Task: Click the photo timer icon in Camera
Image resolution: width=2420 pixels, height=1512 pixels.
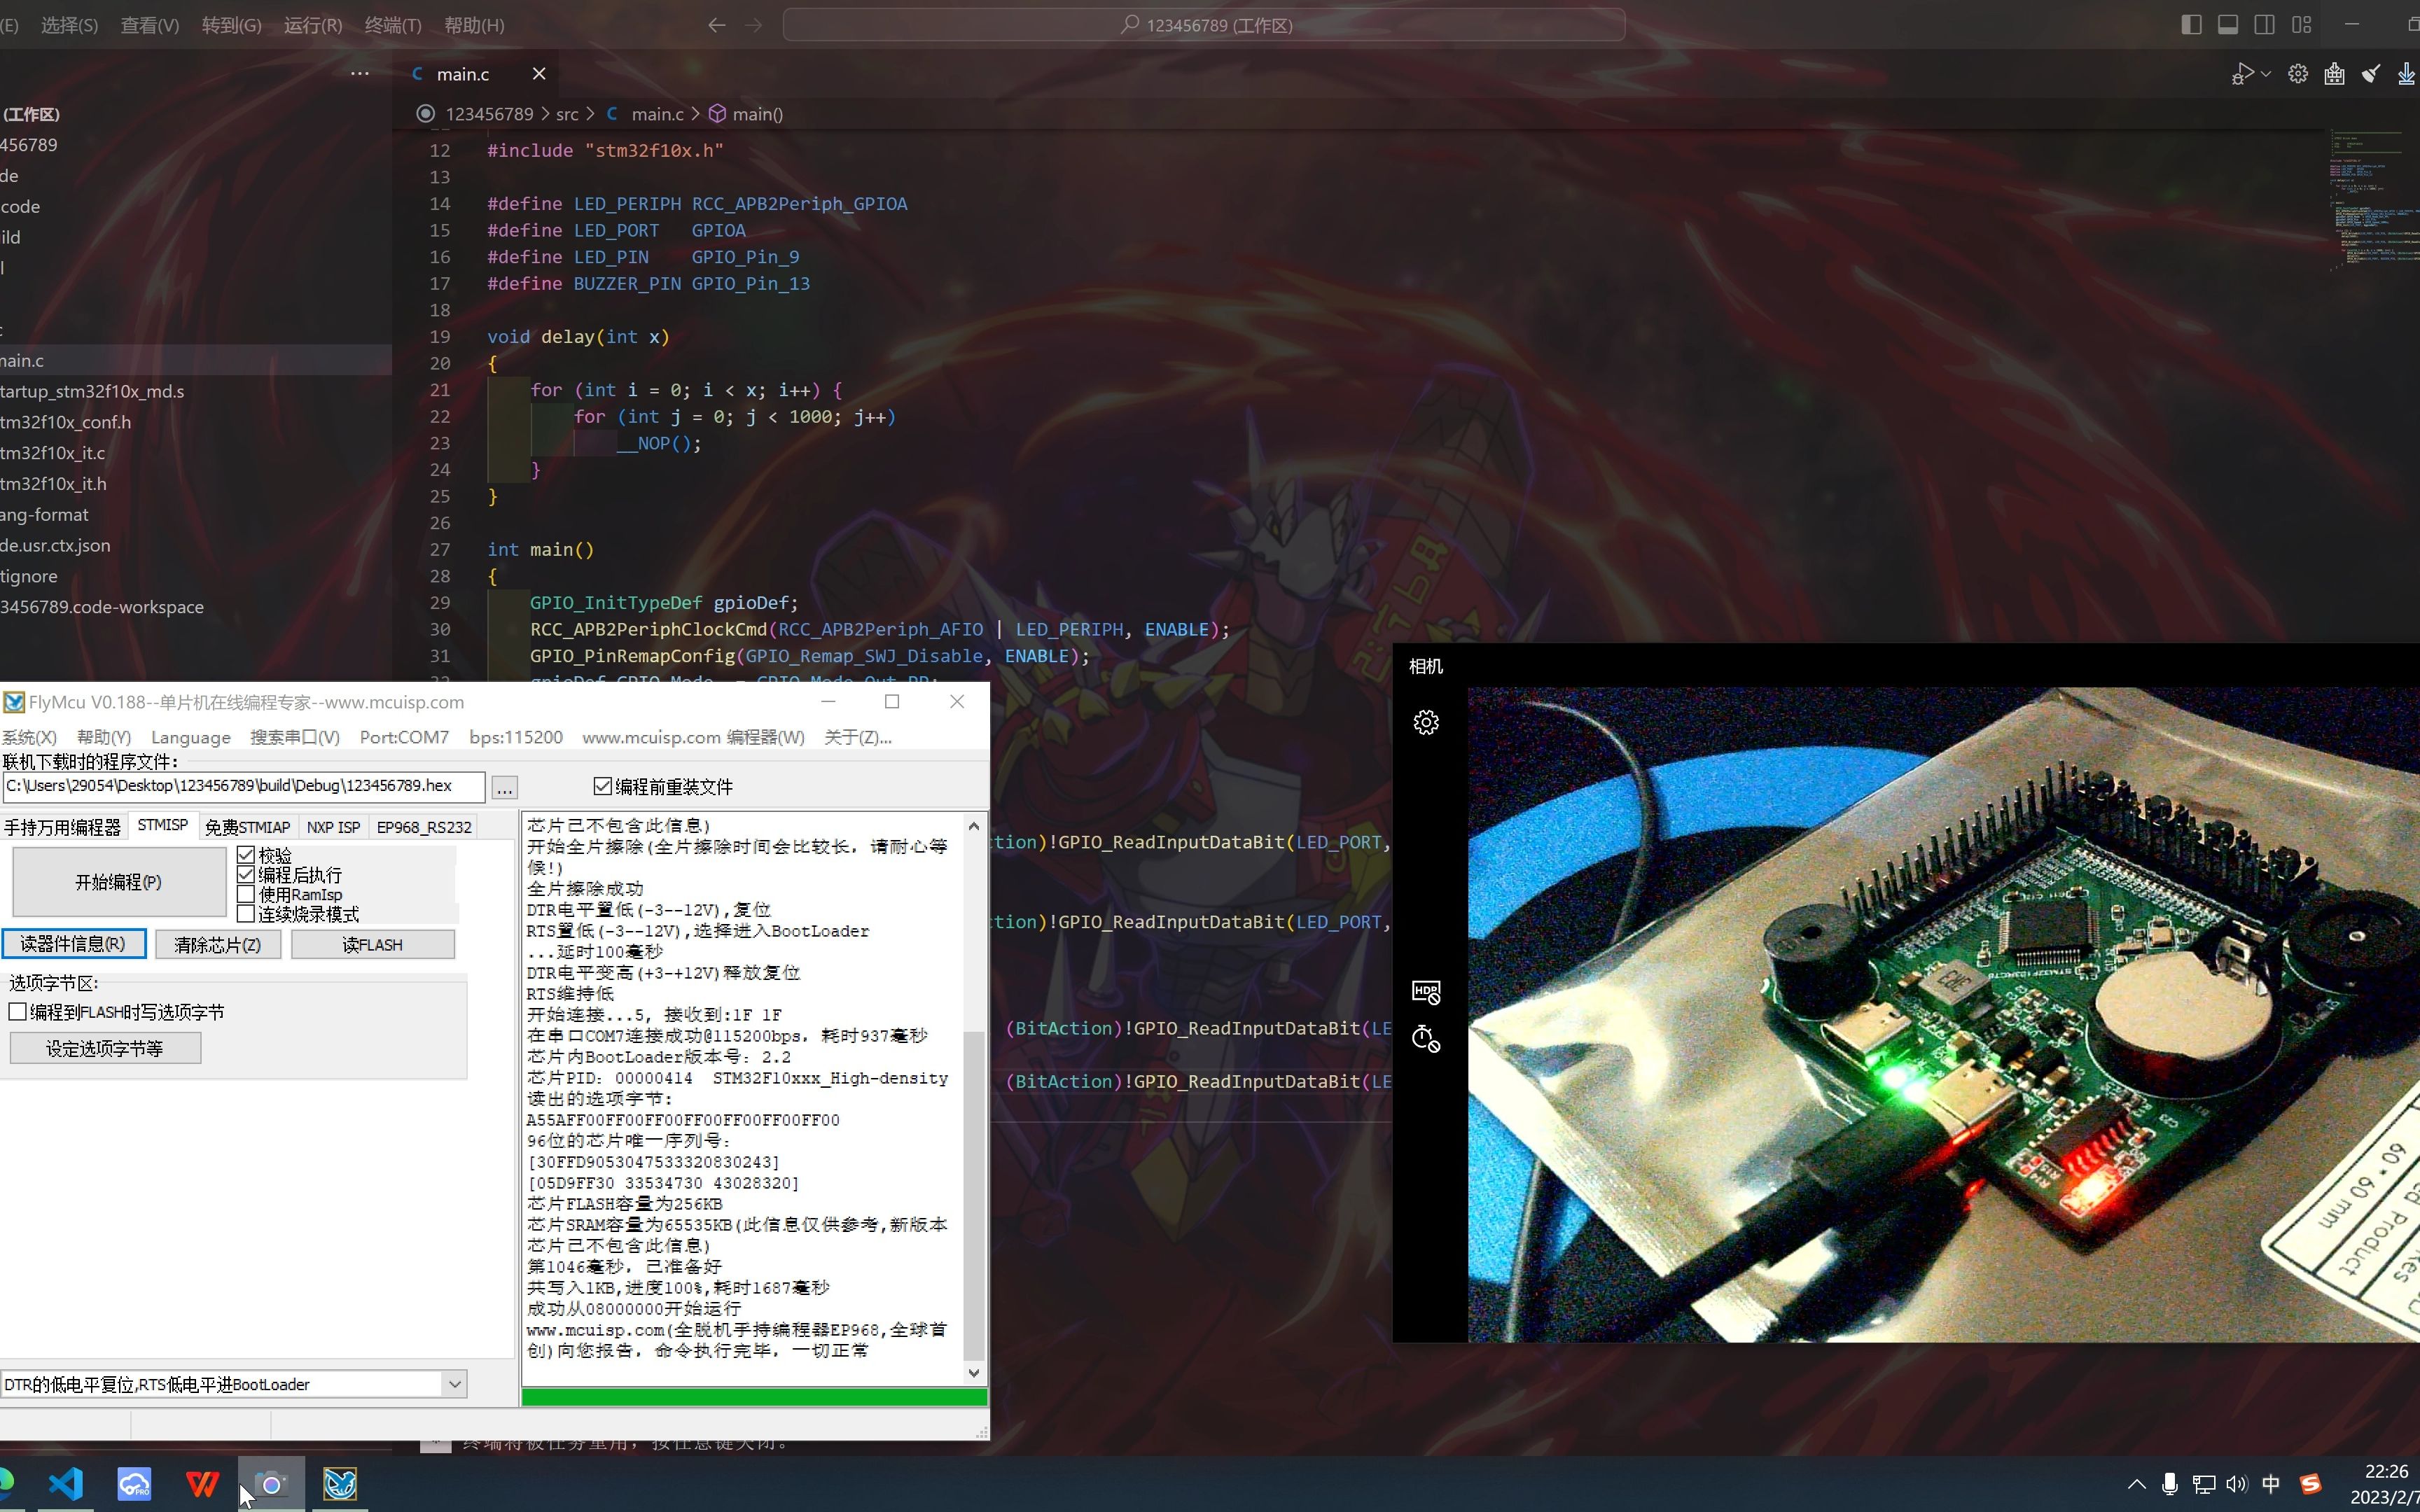Action: (1425, 1039)
